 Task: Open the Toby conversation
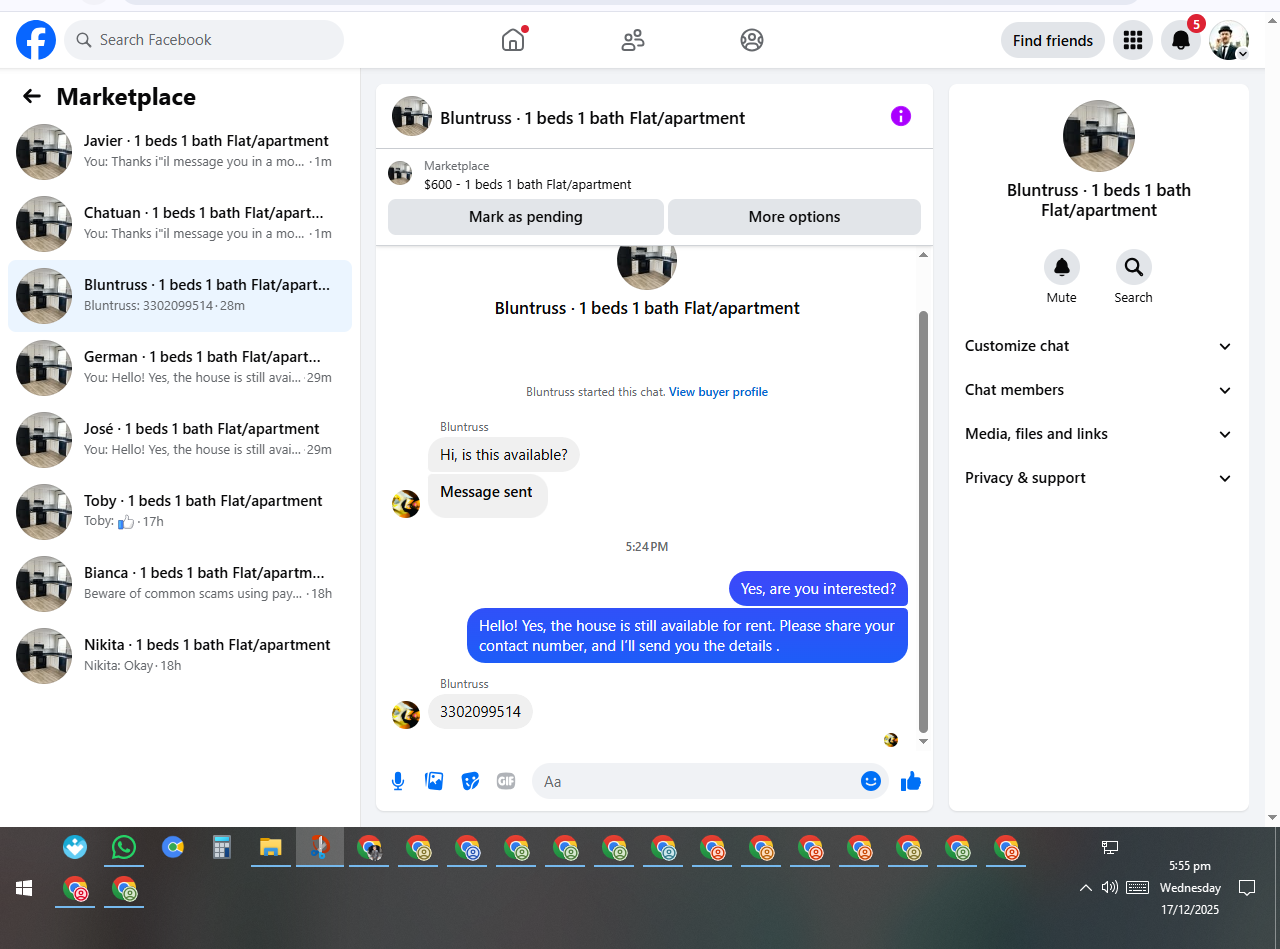pyautogui.click(x=180, y=512)
